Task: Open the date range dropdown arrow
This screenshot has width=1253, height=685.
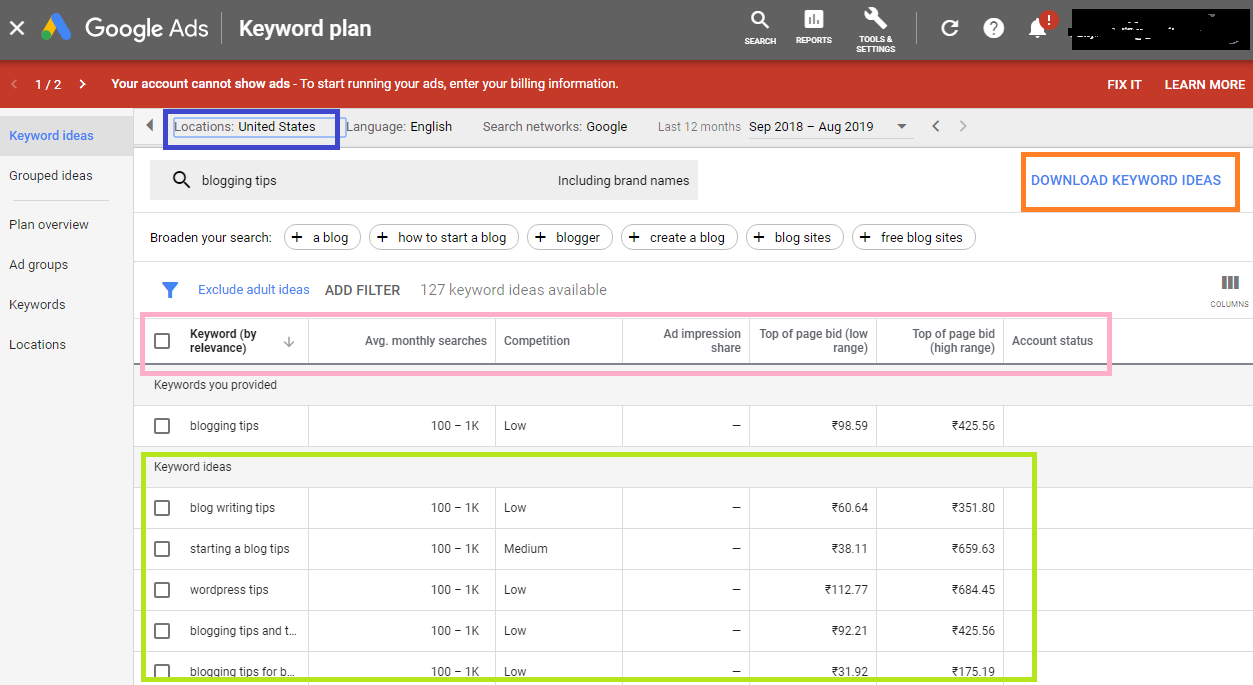Action: (x=901, y=126)
